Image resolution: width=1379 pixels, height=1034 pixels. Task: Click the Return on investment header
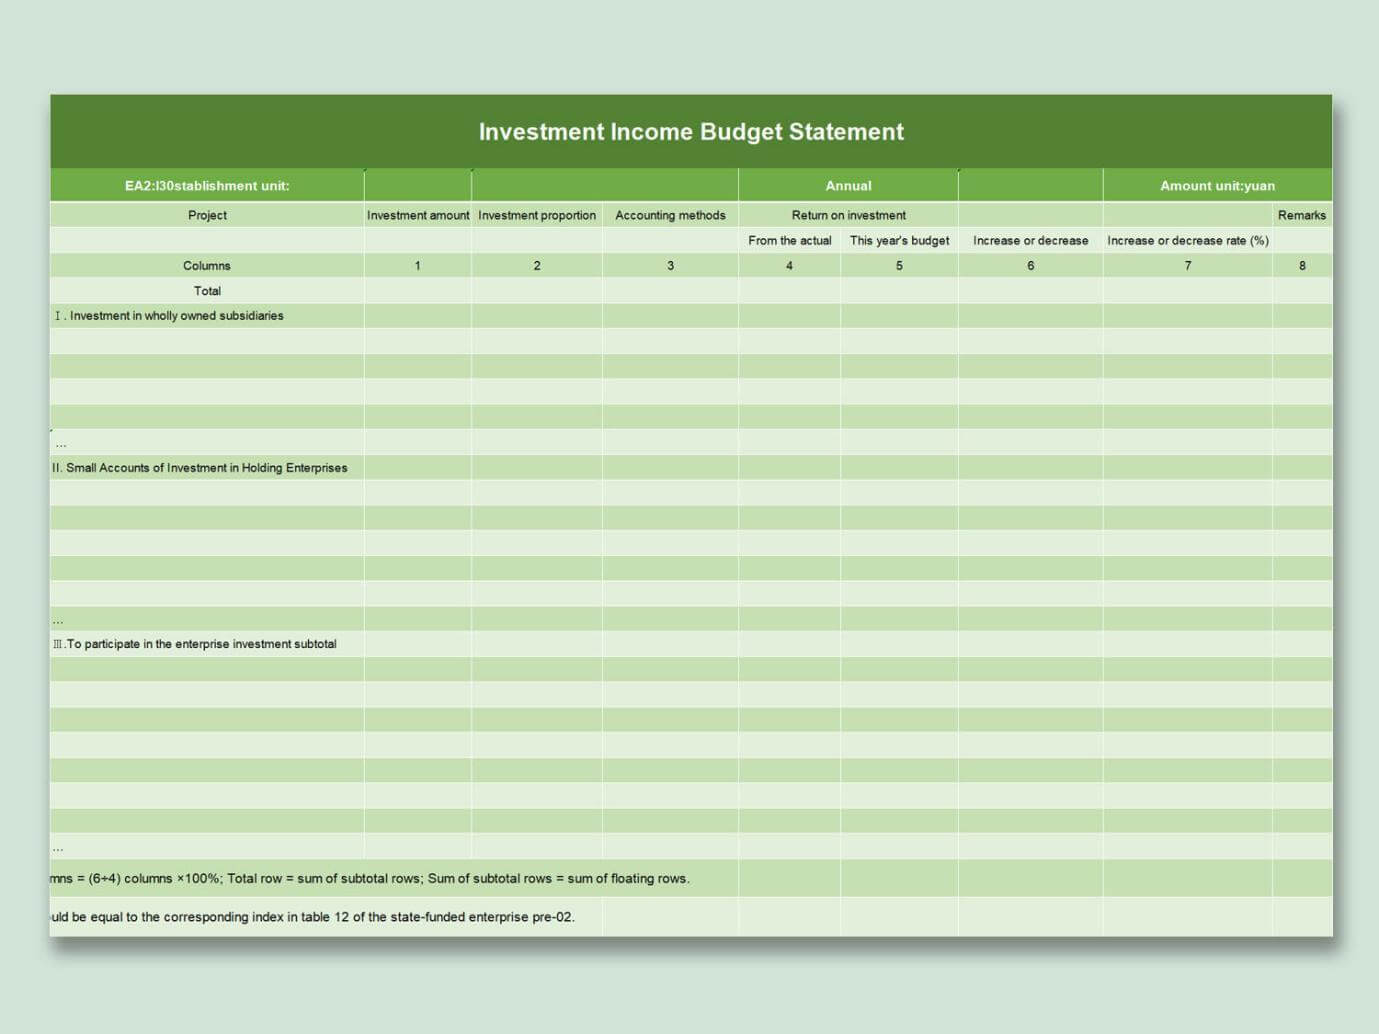coord(848,215)
